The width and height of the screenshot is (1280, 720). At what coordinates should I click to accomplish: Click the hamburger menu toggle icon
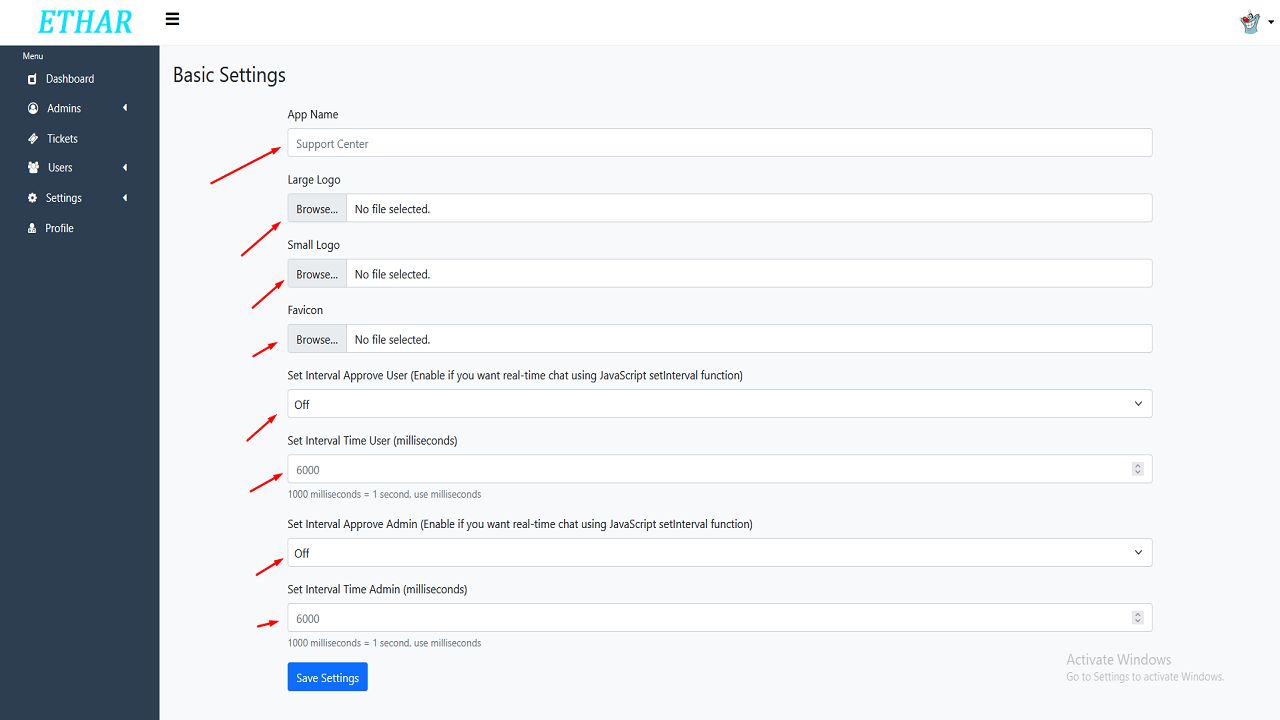point(173,19)
